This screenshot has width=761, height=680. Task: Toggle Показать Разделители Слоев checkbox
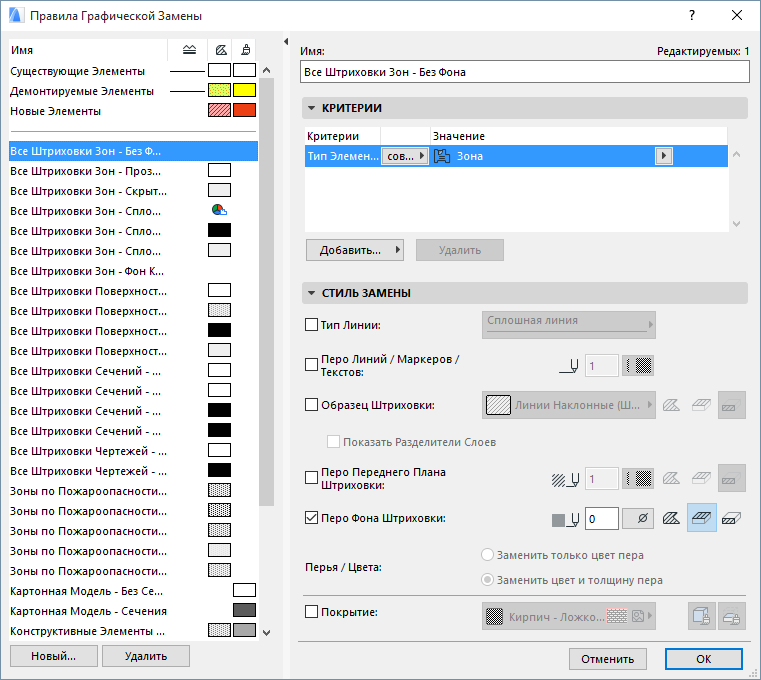(x=333, y=442)
